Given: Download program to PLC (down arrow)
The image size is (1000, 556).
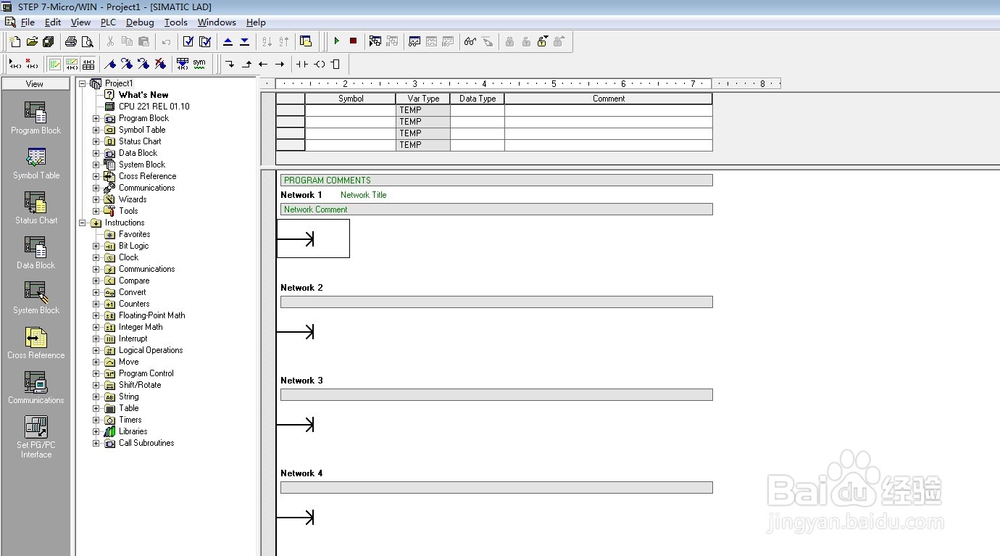Looking at the screenshot, I should pos(244,41).
